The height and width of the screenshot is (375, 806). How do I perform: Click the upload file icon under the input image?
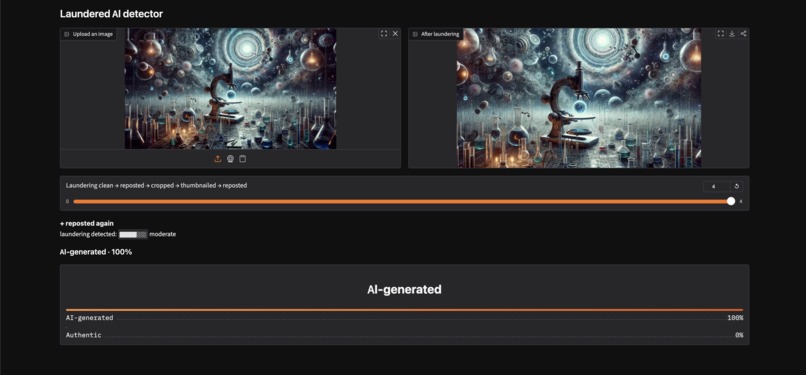217,159
